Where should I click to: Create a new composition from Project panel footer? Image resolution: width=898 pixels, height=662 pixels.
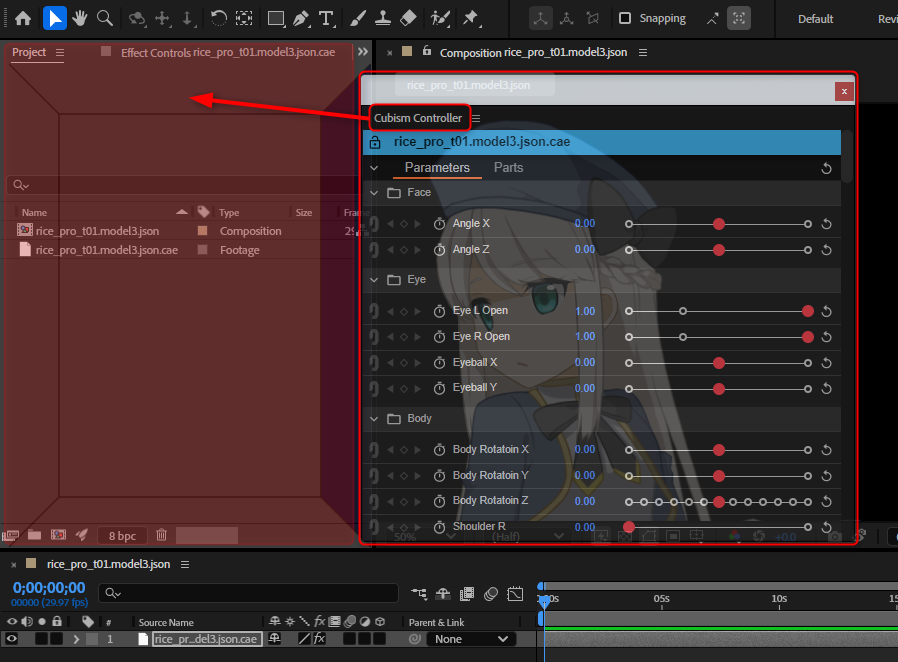58,535
